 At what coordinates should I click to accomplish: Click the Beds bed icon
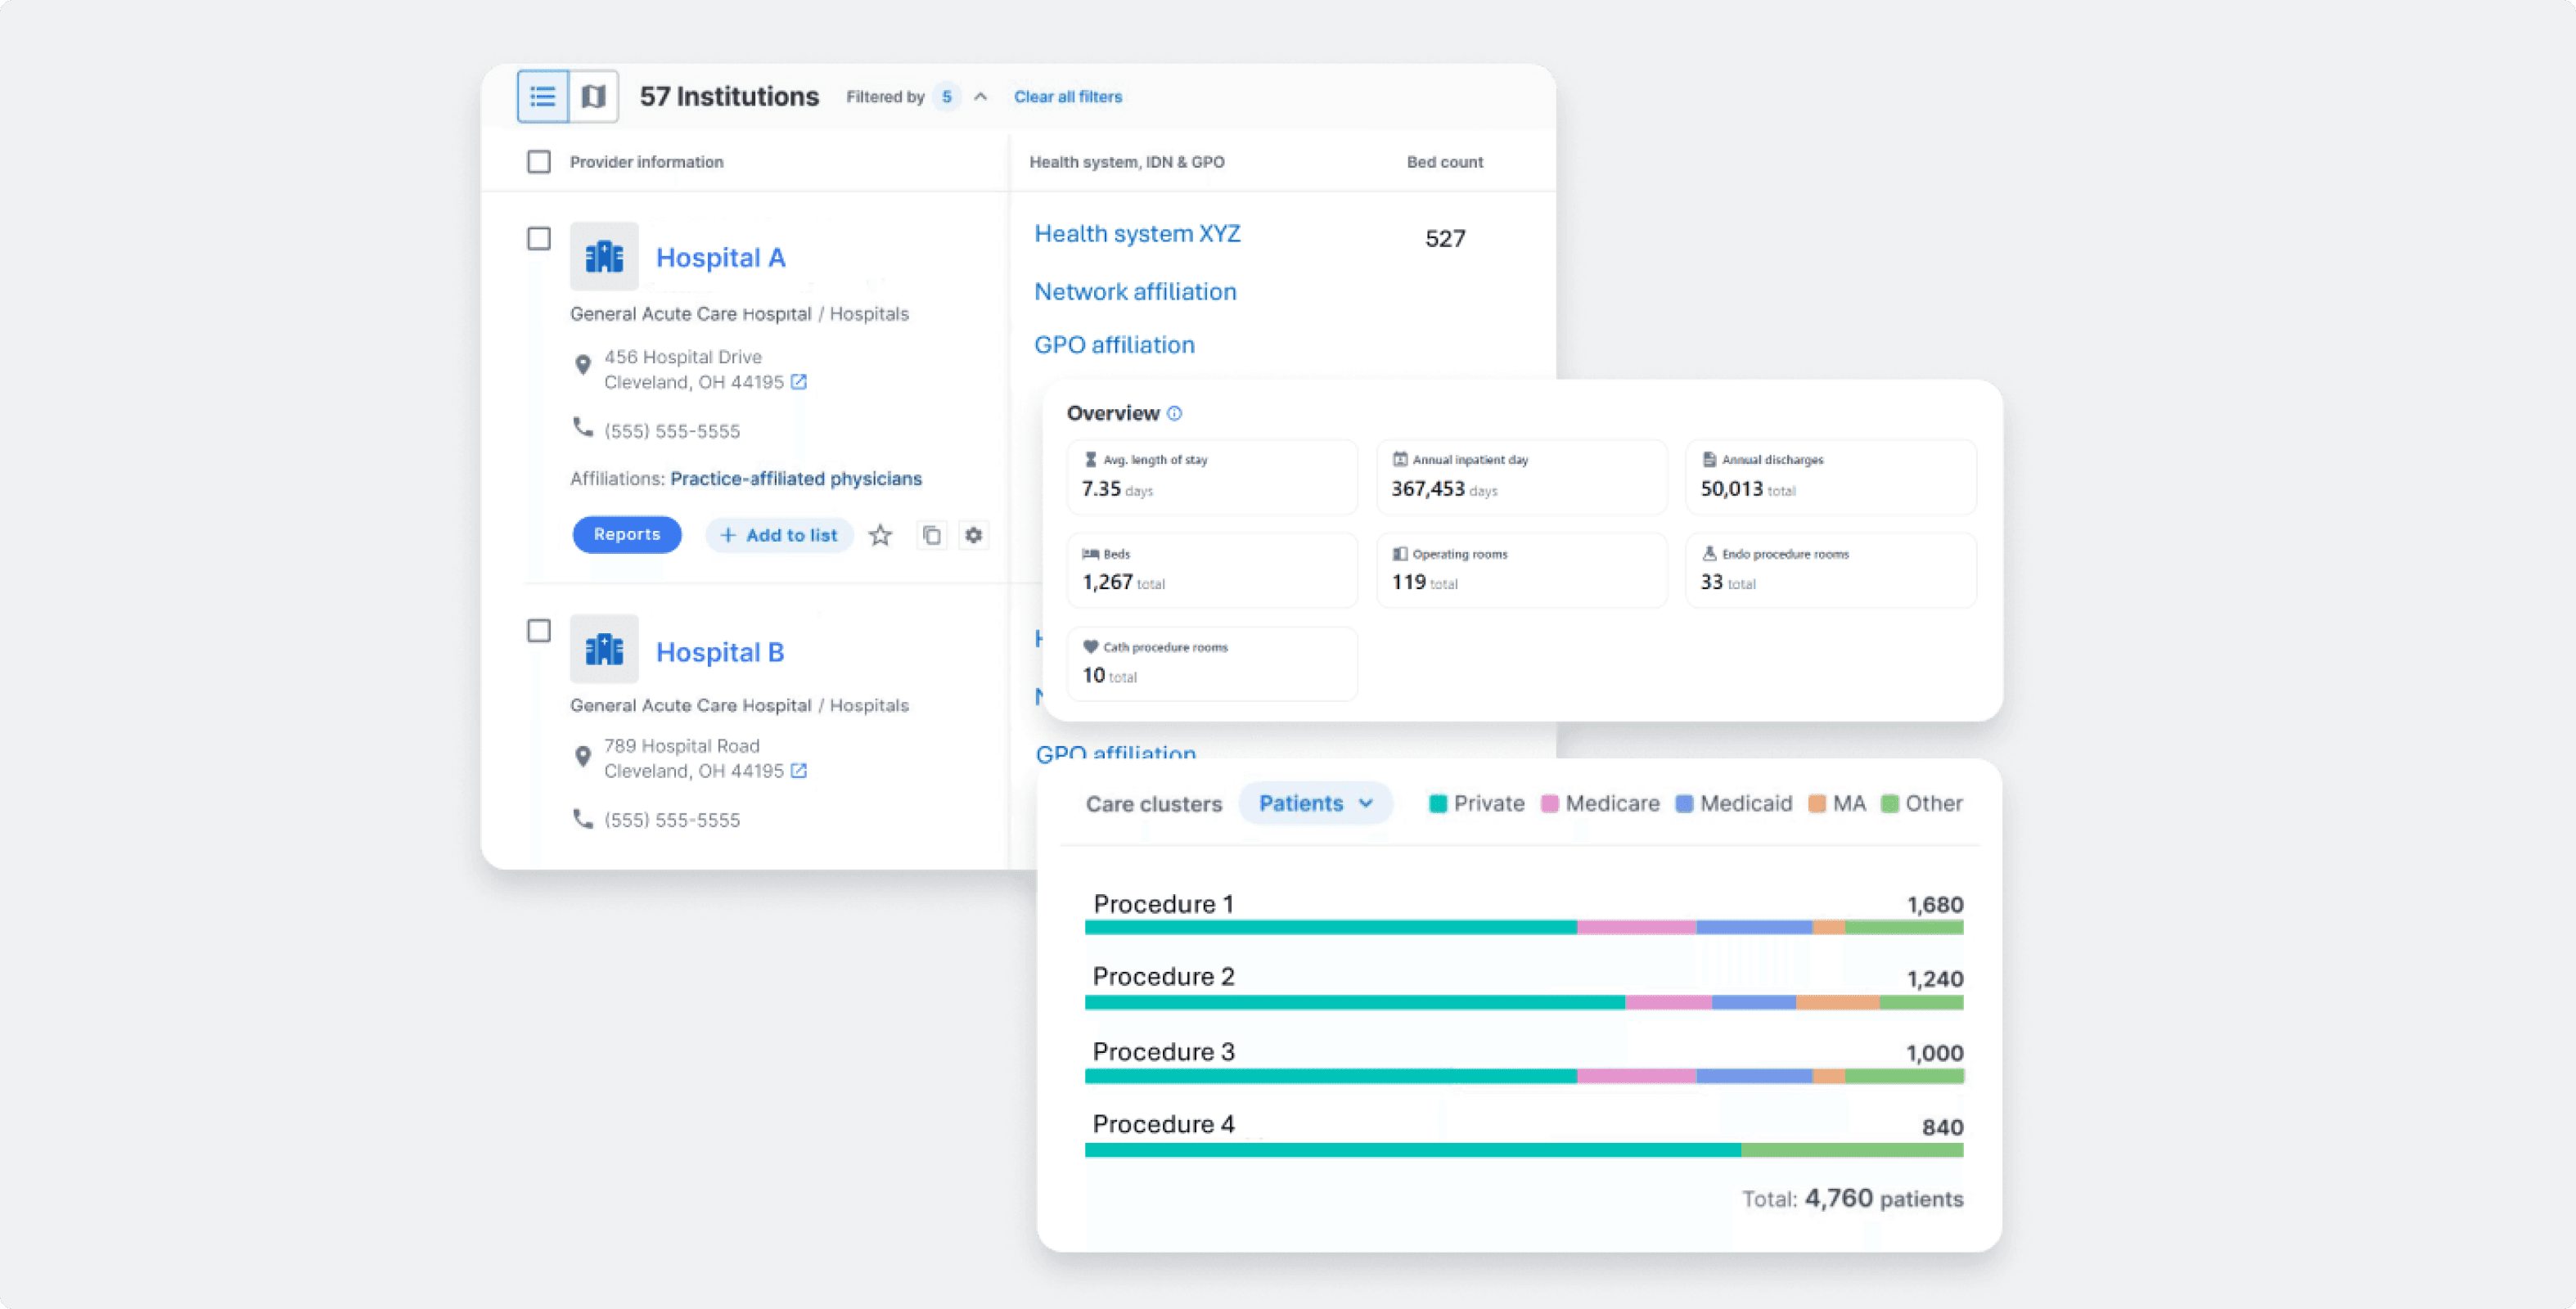pos(1090,554)
